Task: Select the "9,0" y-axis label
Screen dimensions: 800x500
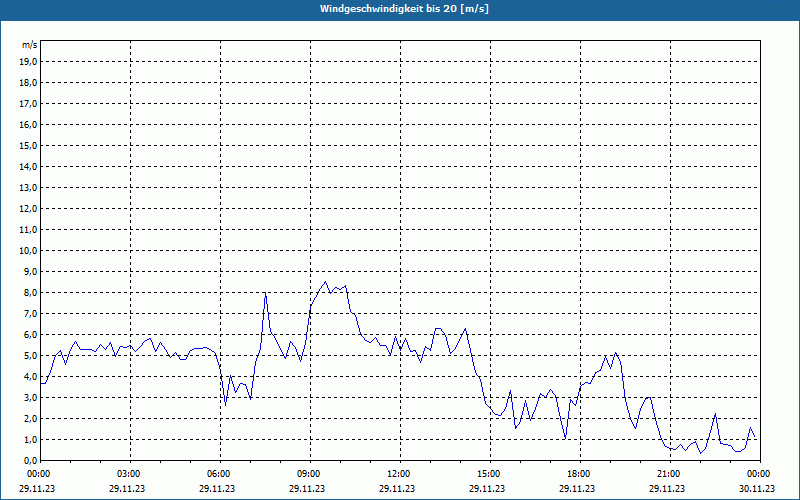Action: point(31,271)
